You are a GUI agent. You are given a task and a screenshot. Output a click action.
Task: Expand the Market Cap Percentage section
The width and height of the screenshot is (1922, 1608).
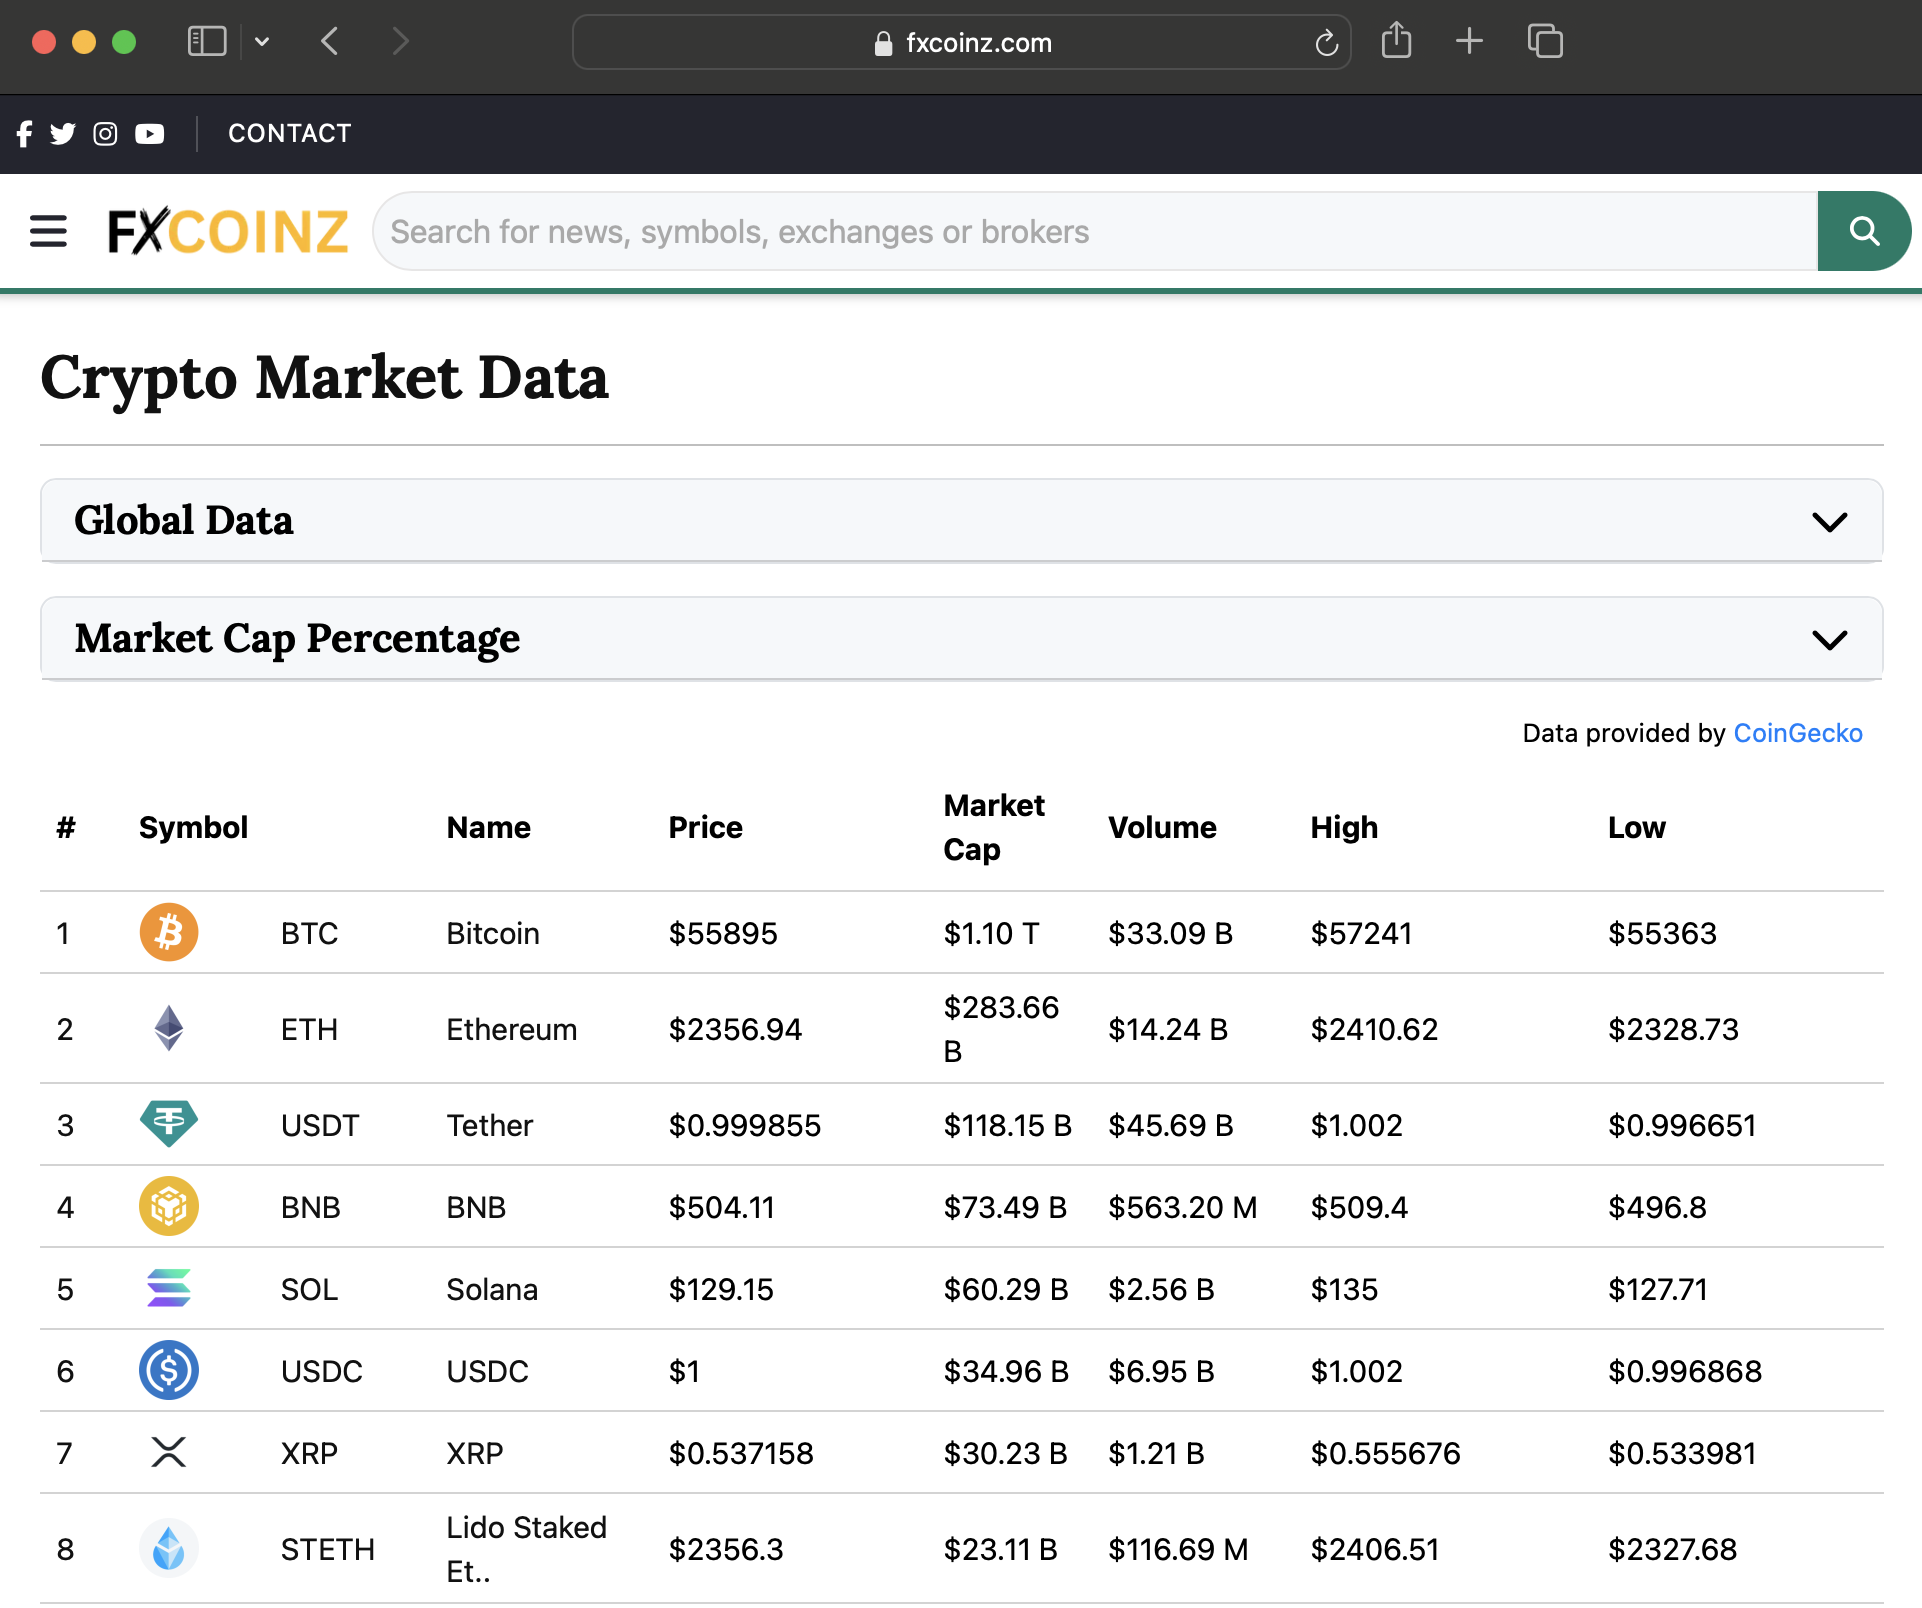pyautogui.click(x=961, y=638)
